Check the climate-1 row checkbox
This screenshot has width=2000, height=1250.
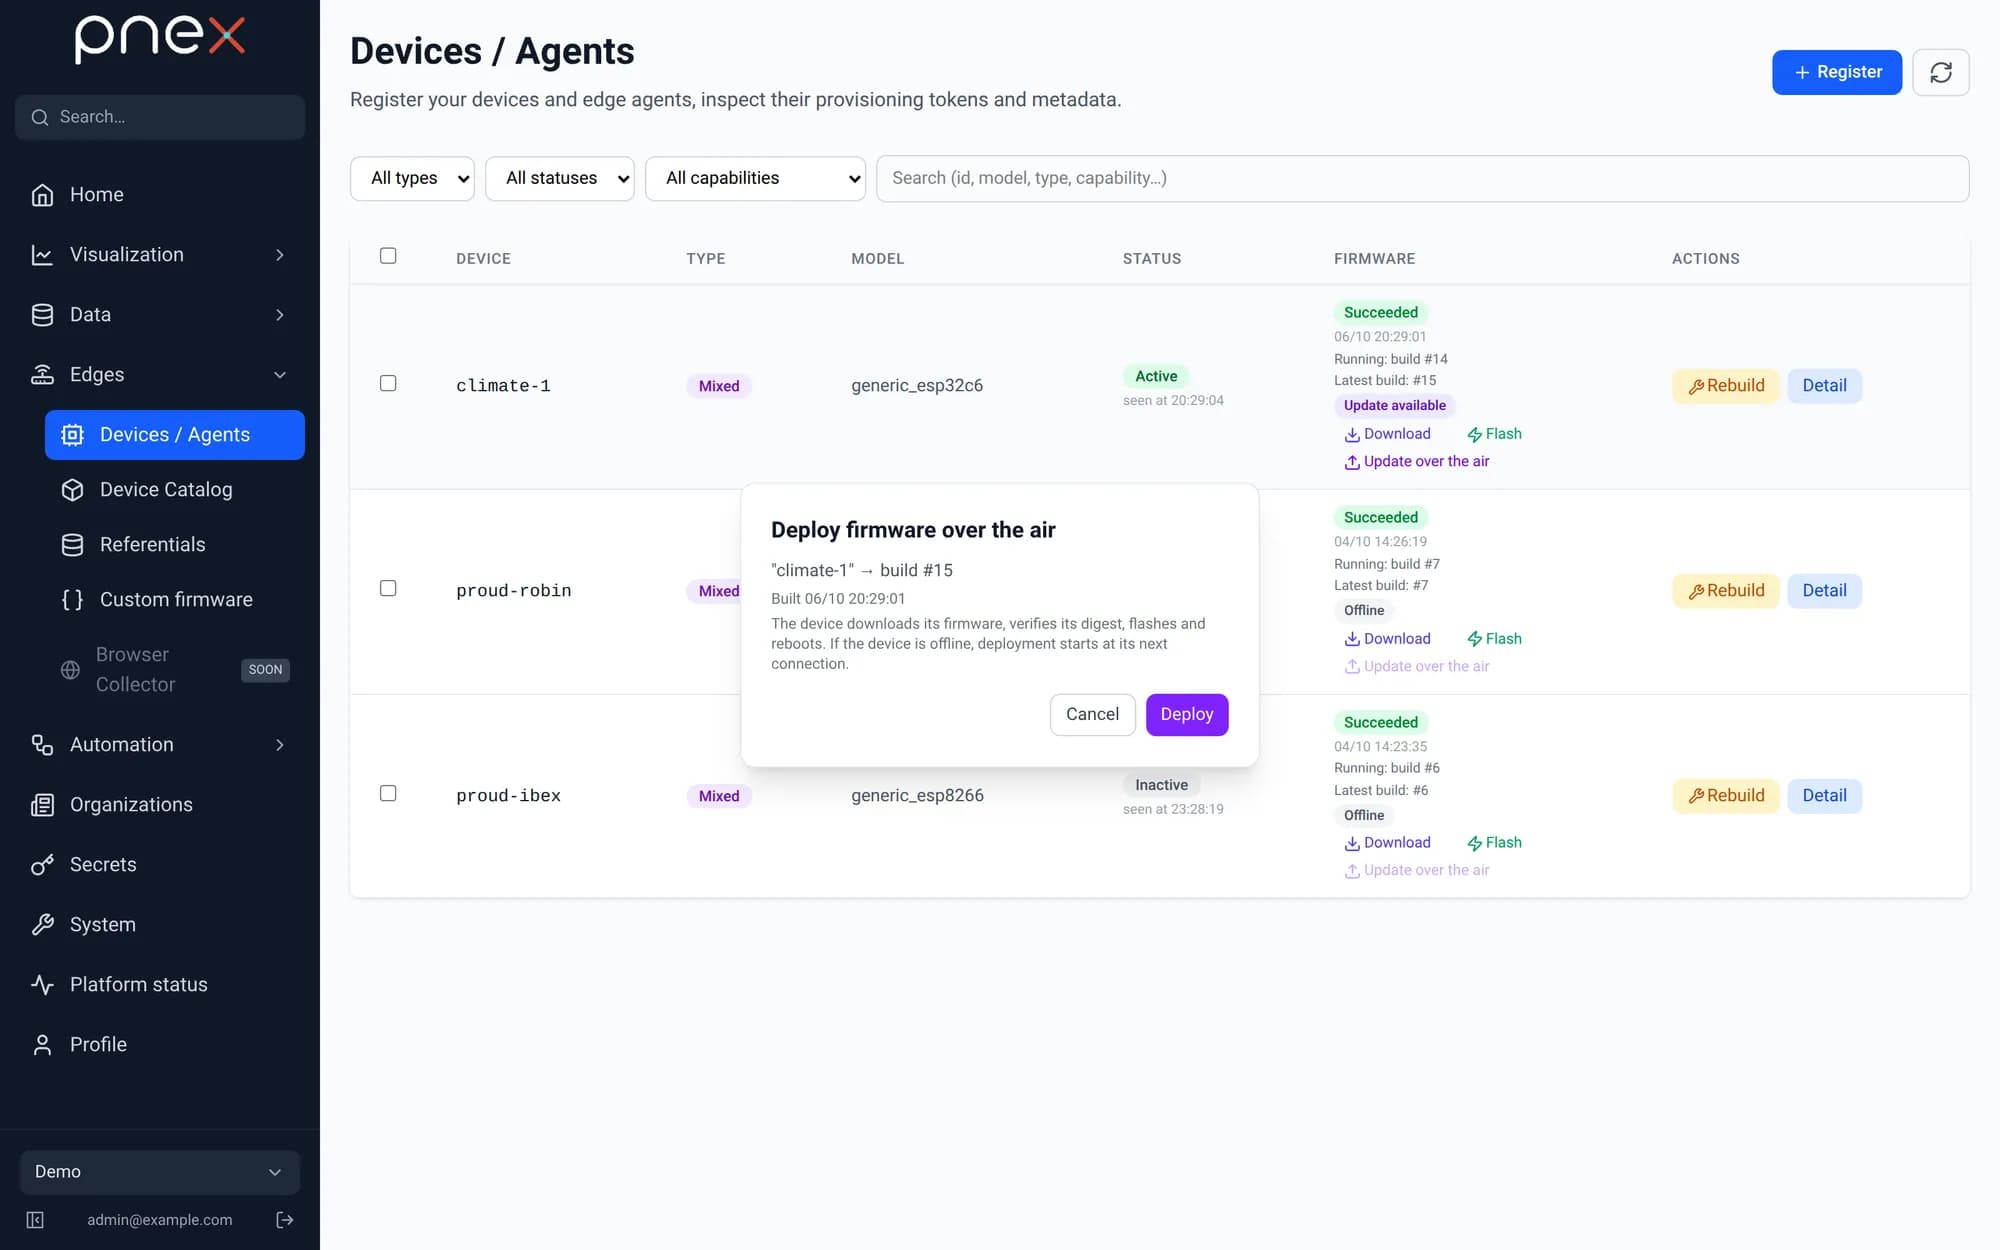(x=388, y=383)
